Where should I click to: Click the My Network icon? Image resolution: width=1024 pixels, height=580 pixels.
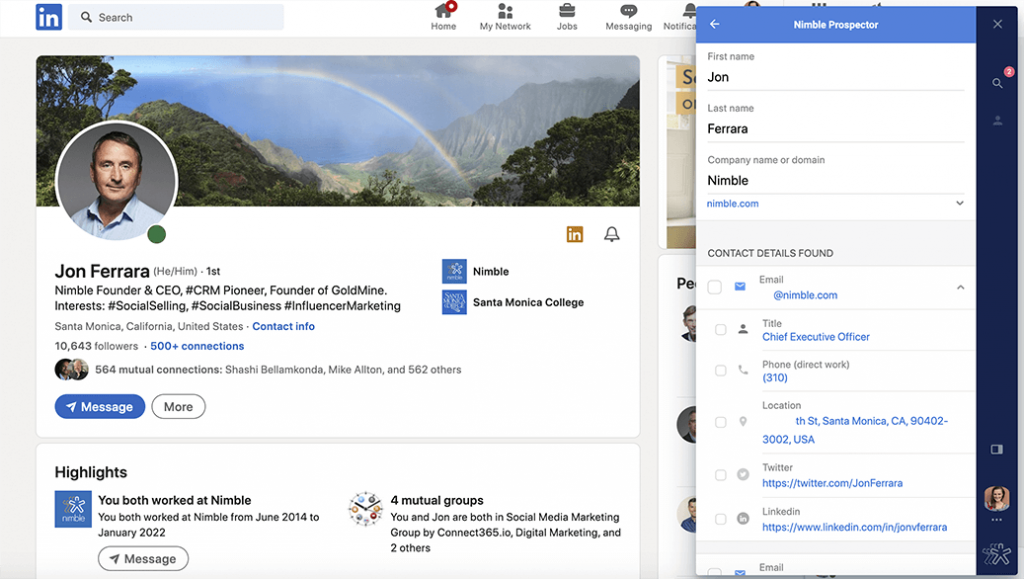pyautogui.click(x=505, y=16)
